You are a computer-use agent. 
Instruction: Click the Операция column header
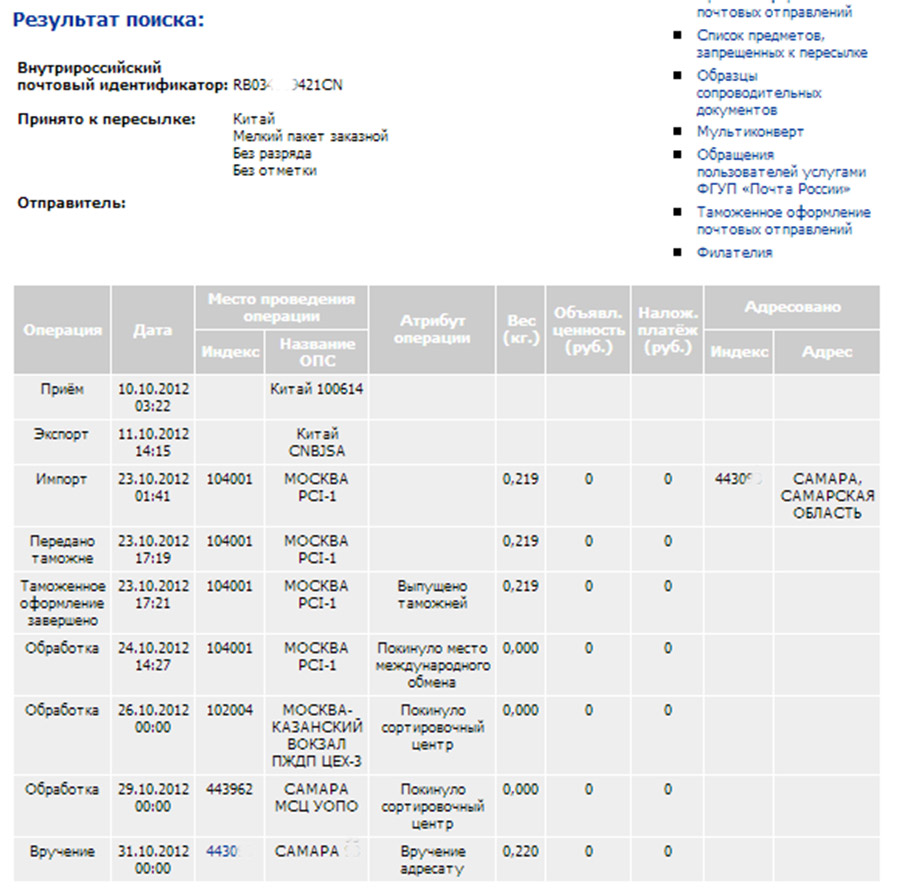click(62, 330)
